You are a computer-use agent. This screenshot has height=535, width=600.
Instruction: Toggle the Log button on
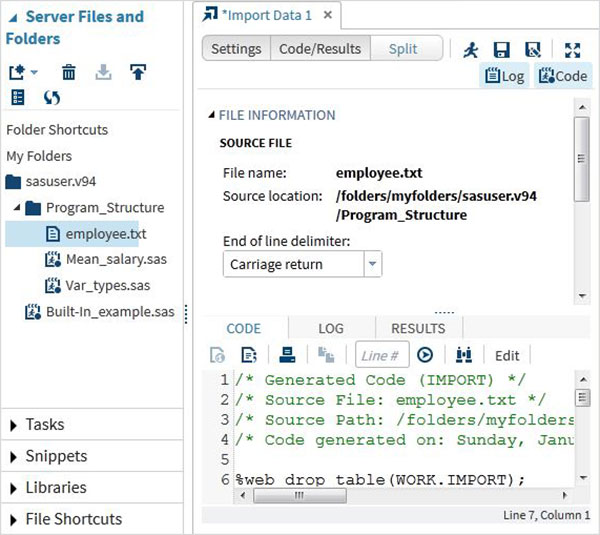[x=504, y=76]
